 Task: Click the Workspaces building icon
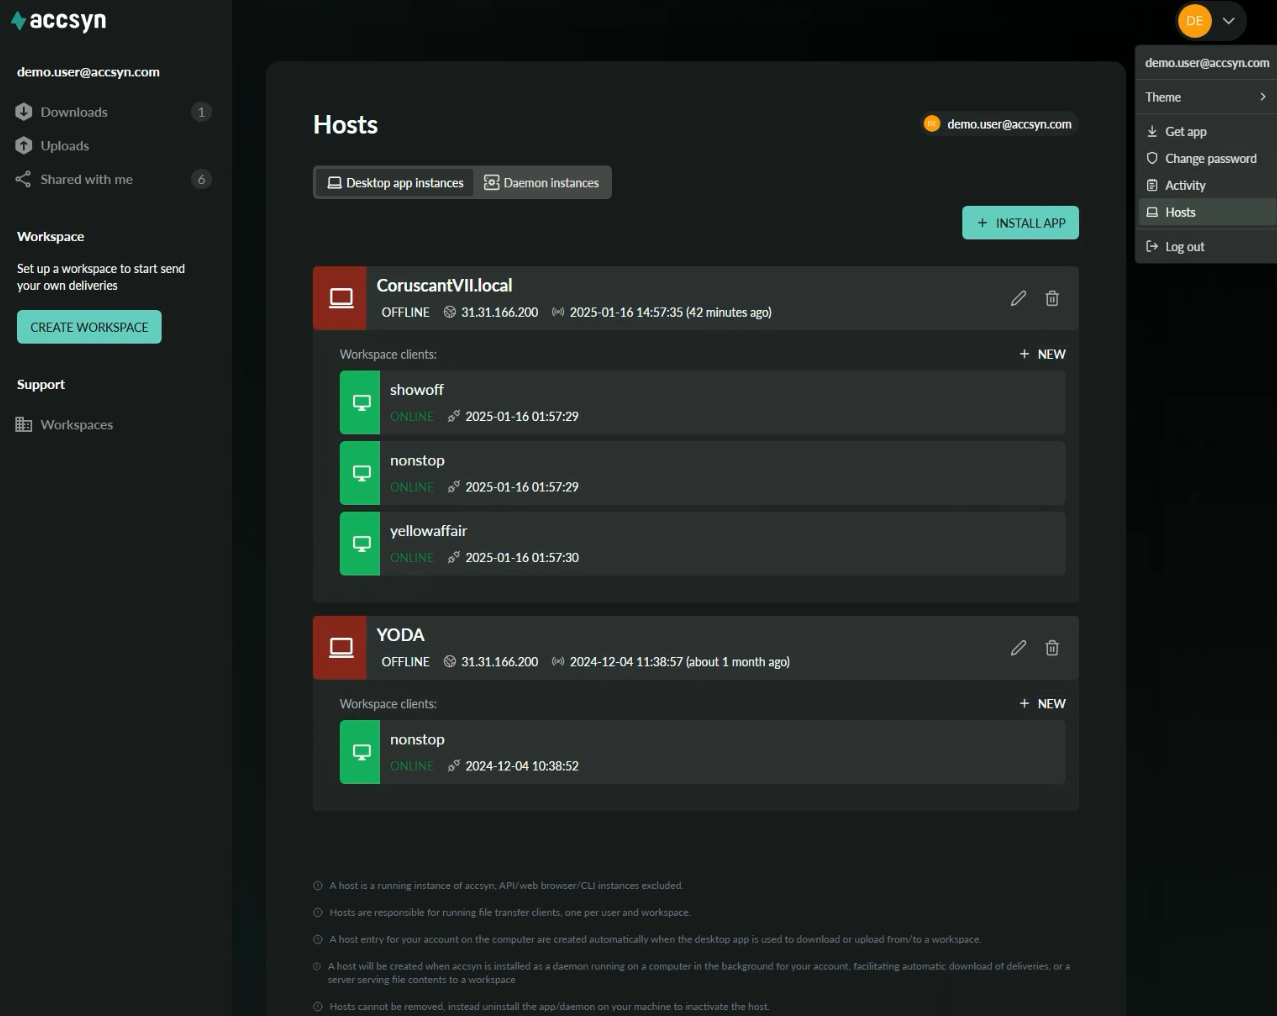point(24,425)
